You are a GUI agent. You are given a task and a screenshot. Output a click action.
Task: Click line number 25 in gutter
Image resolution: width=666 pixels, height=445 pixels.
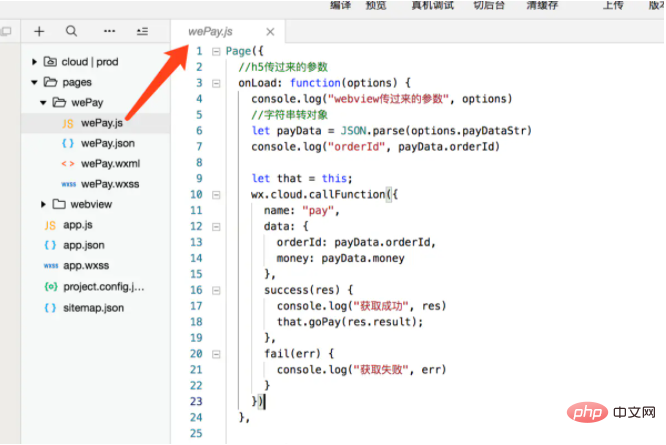(196, 434)
